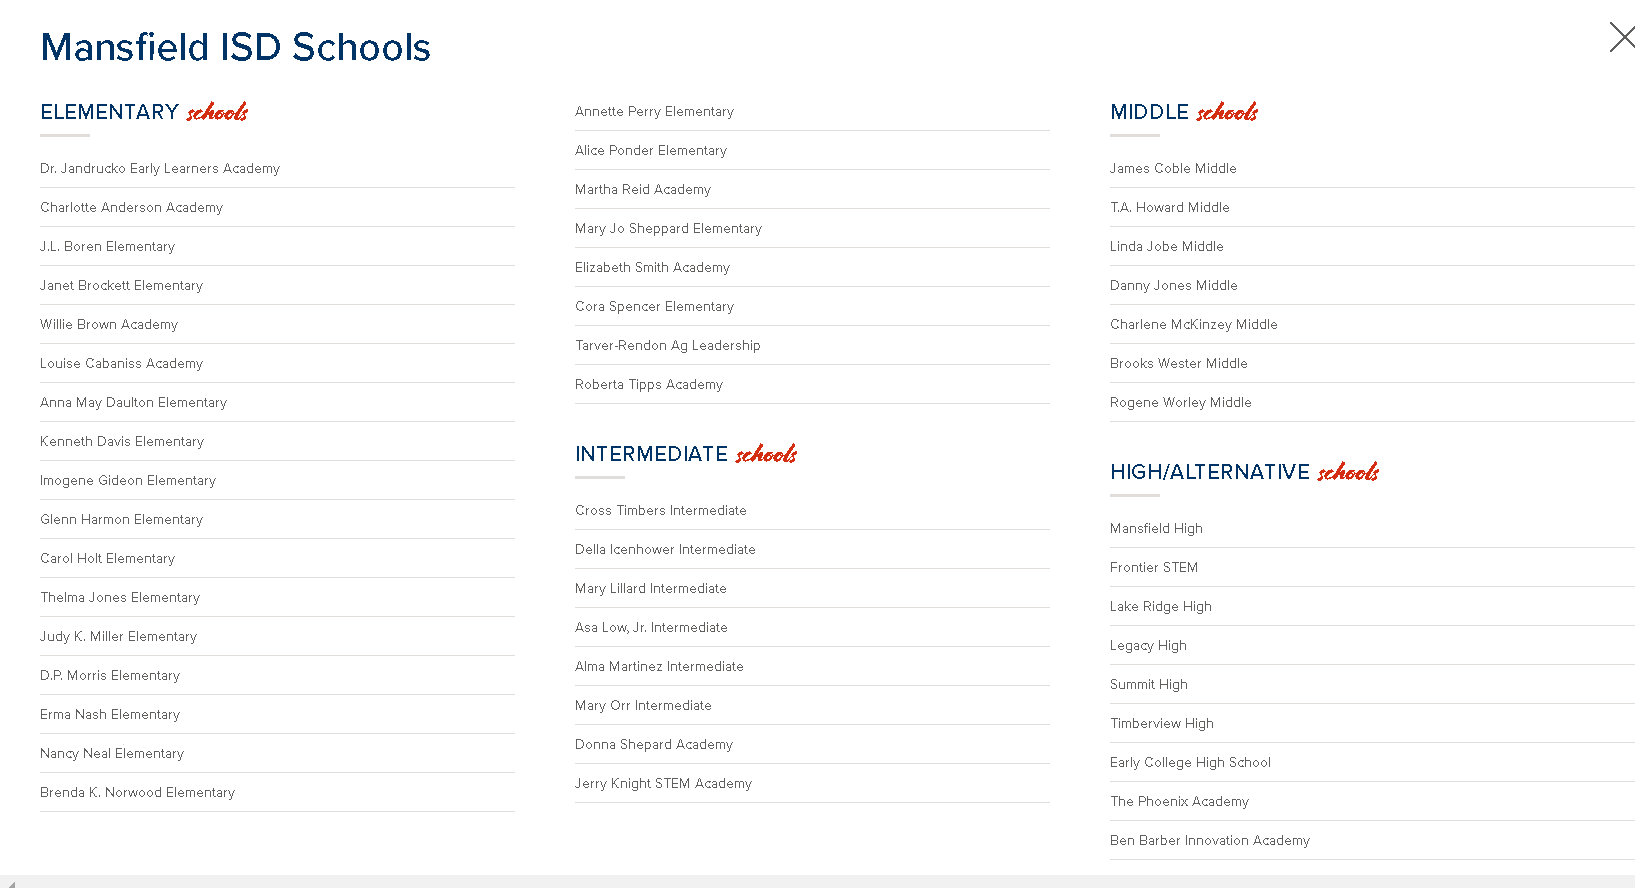Open Anna May Daulton Elementary
The width and height of the screenshot is (1635, 888).
(x=133, y=403)
